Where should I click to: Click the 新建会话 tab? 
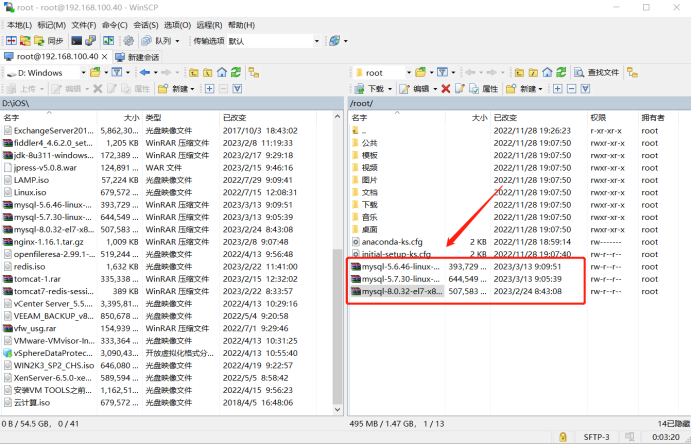[138, 57]
